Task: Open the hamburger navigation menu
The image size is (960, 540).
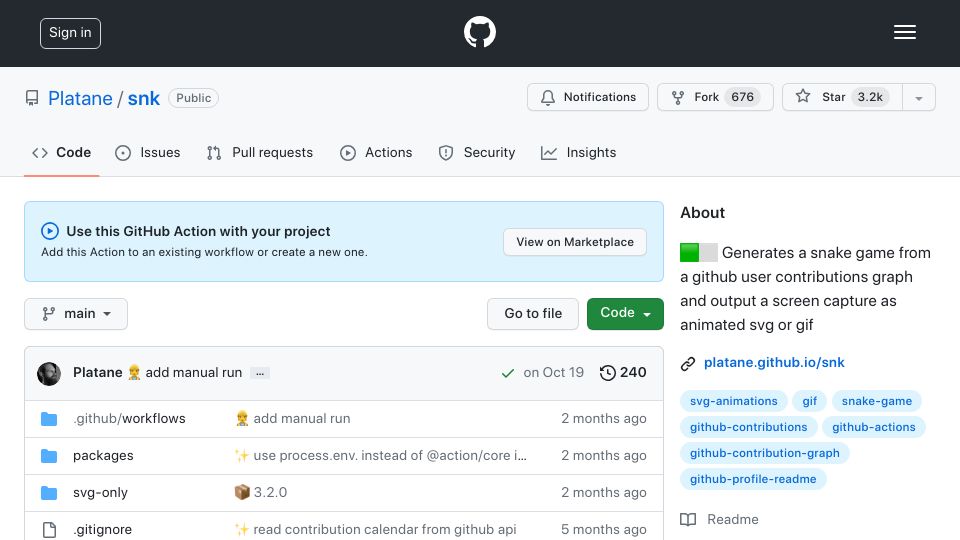Action: pos(904,32)
